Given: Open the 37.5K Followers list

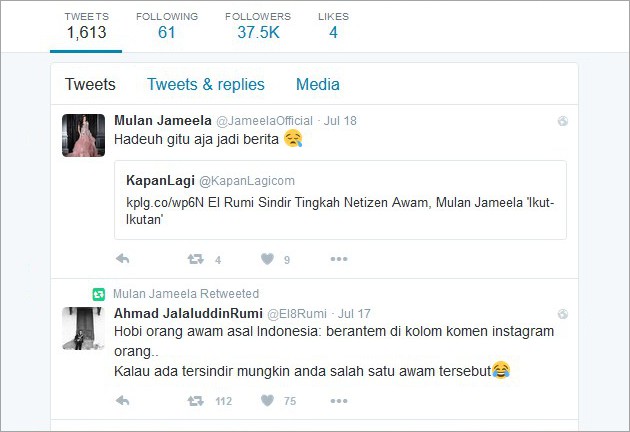Looking at the screenshot, I should (258, 26).
